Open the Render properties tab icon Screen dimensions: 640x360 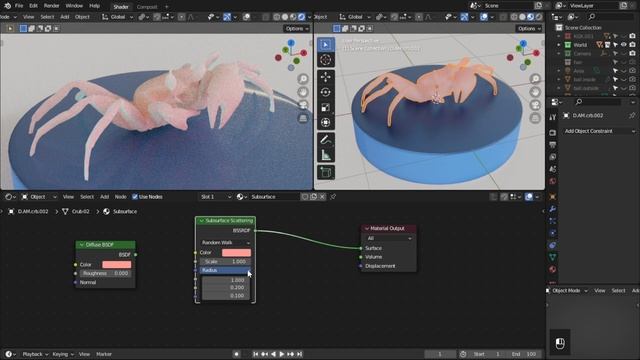552,133
